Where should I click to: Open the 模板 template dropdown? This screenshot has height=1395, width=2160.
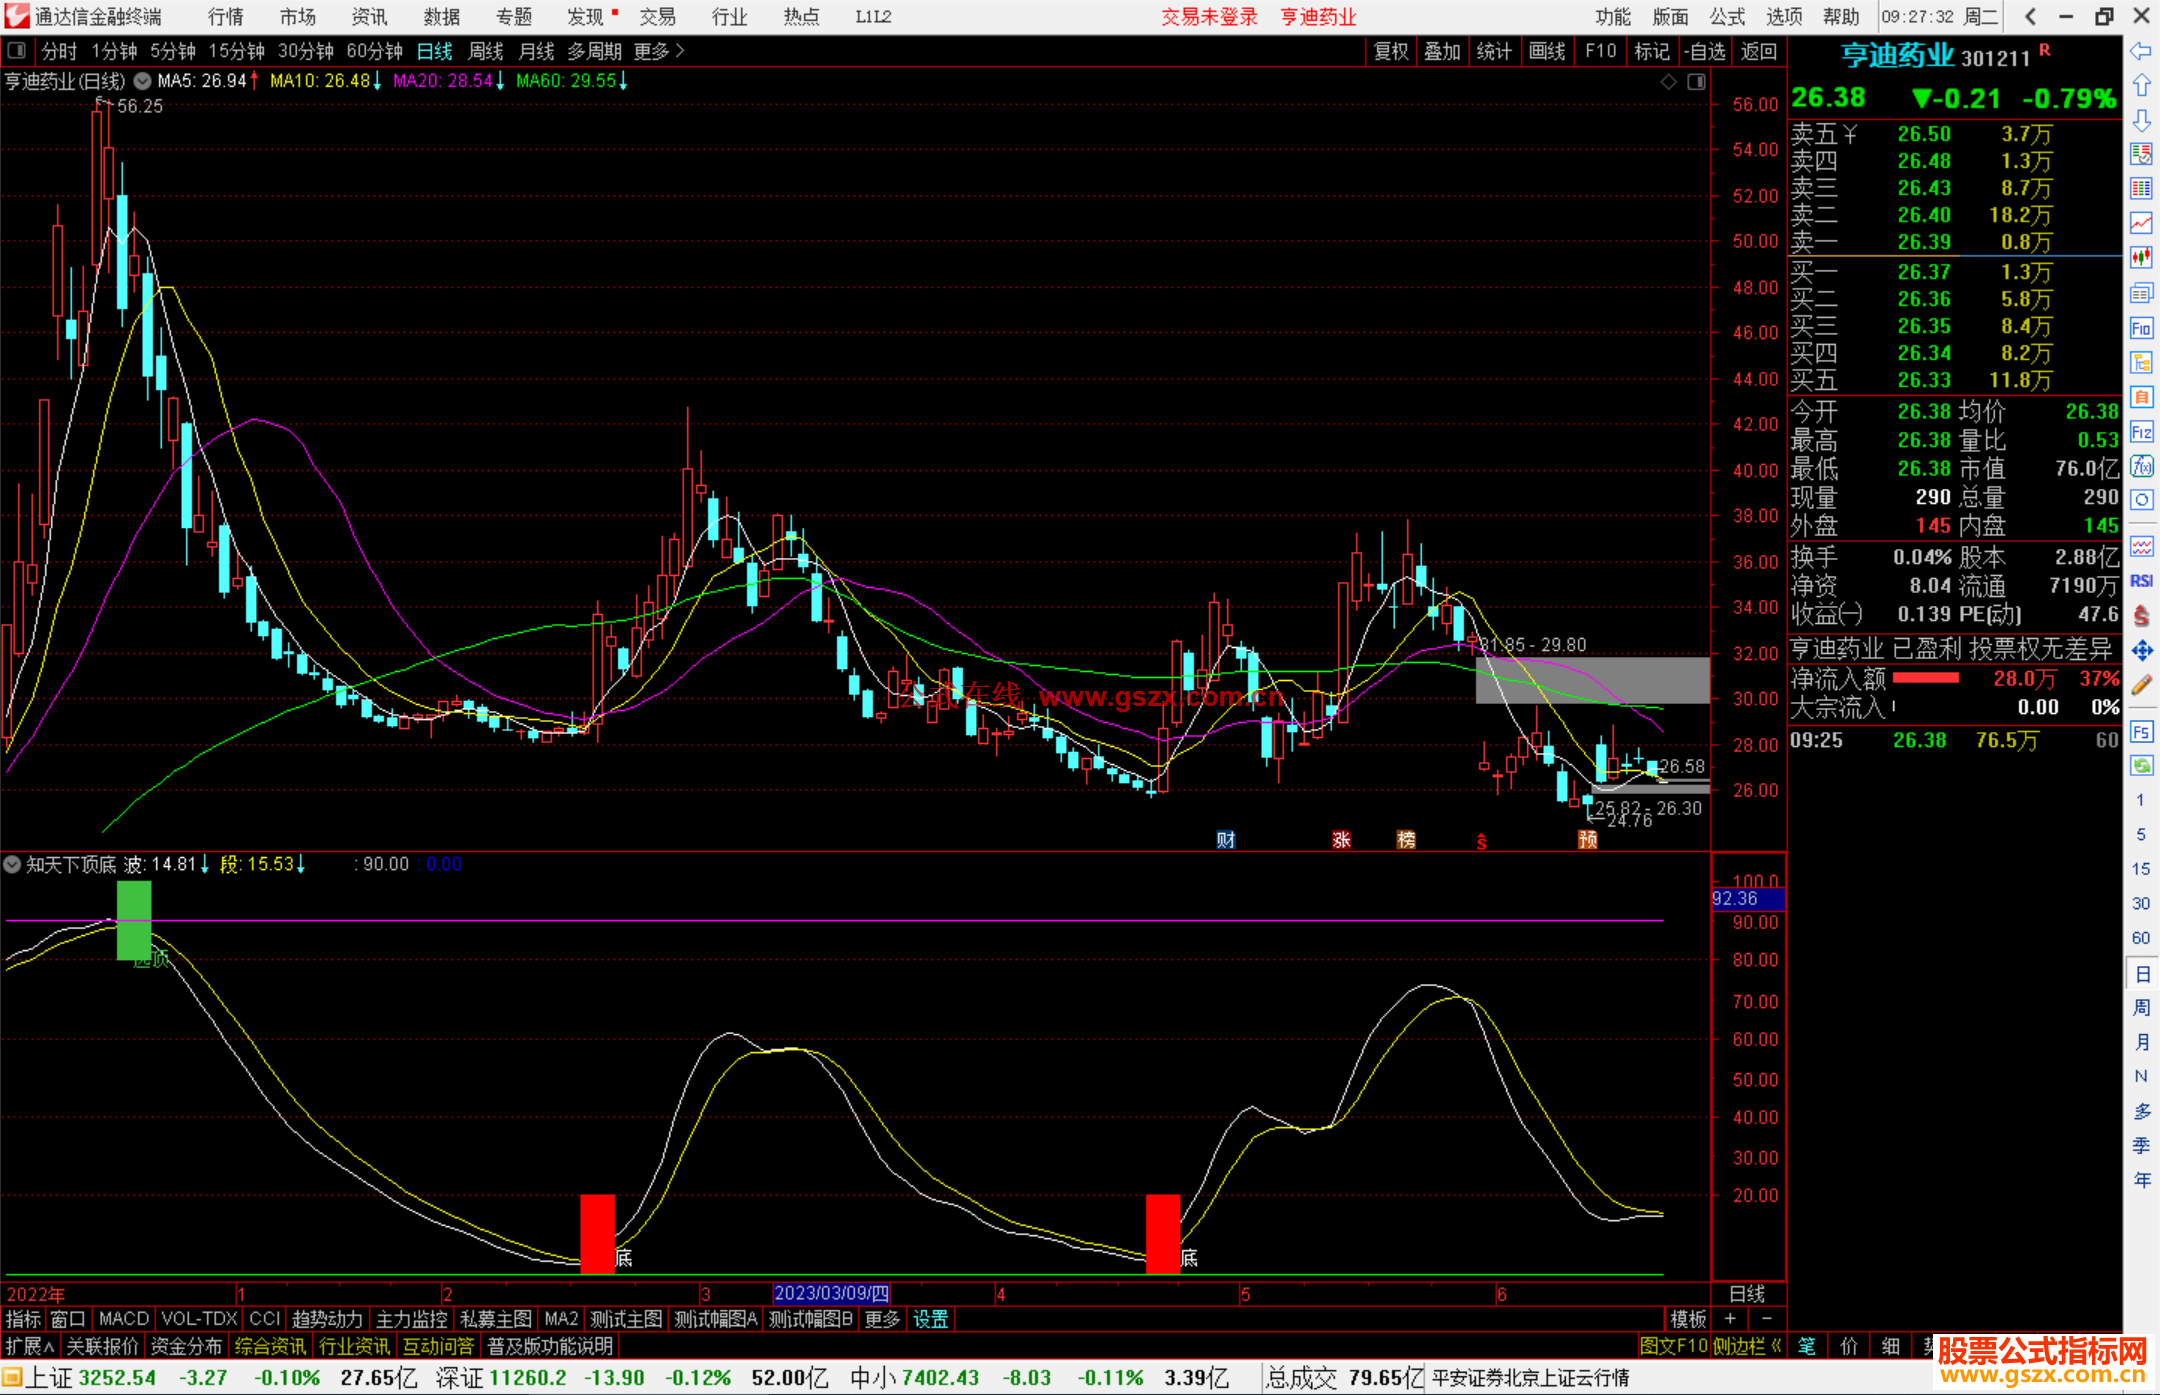point(1688,1319)
